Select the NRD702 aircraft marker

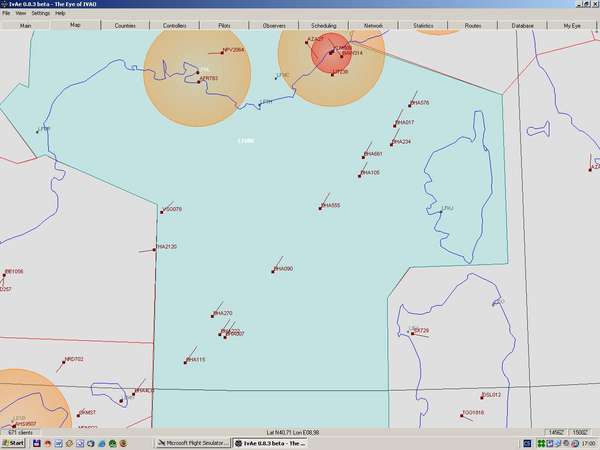point(64,362)
